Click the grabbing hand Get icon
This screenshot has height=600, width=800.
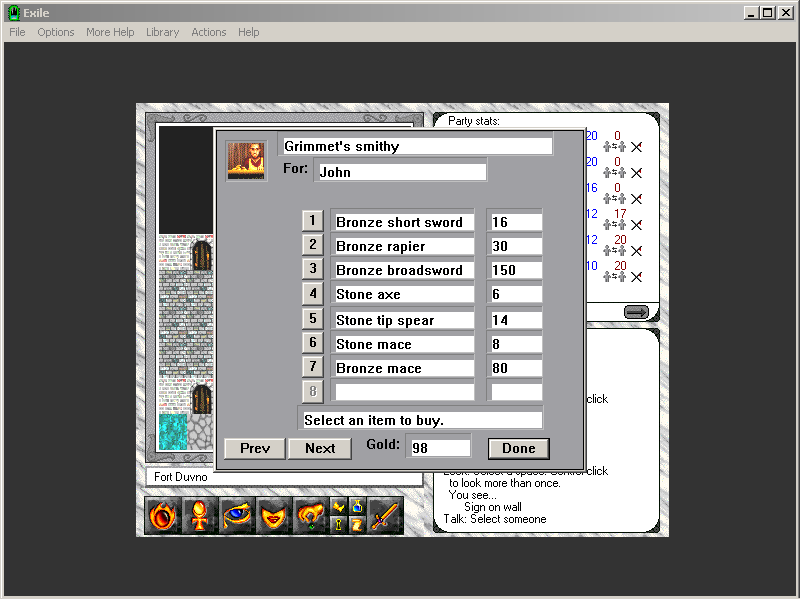pyautogui.click(x=311, y=516)
